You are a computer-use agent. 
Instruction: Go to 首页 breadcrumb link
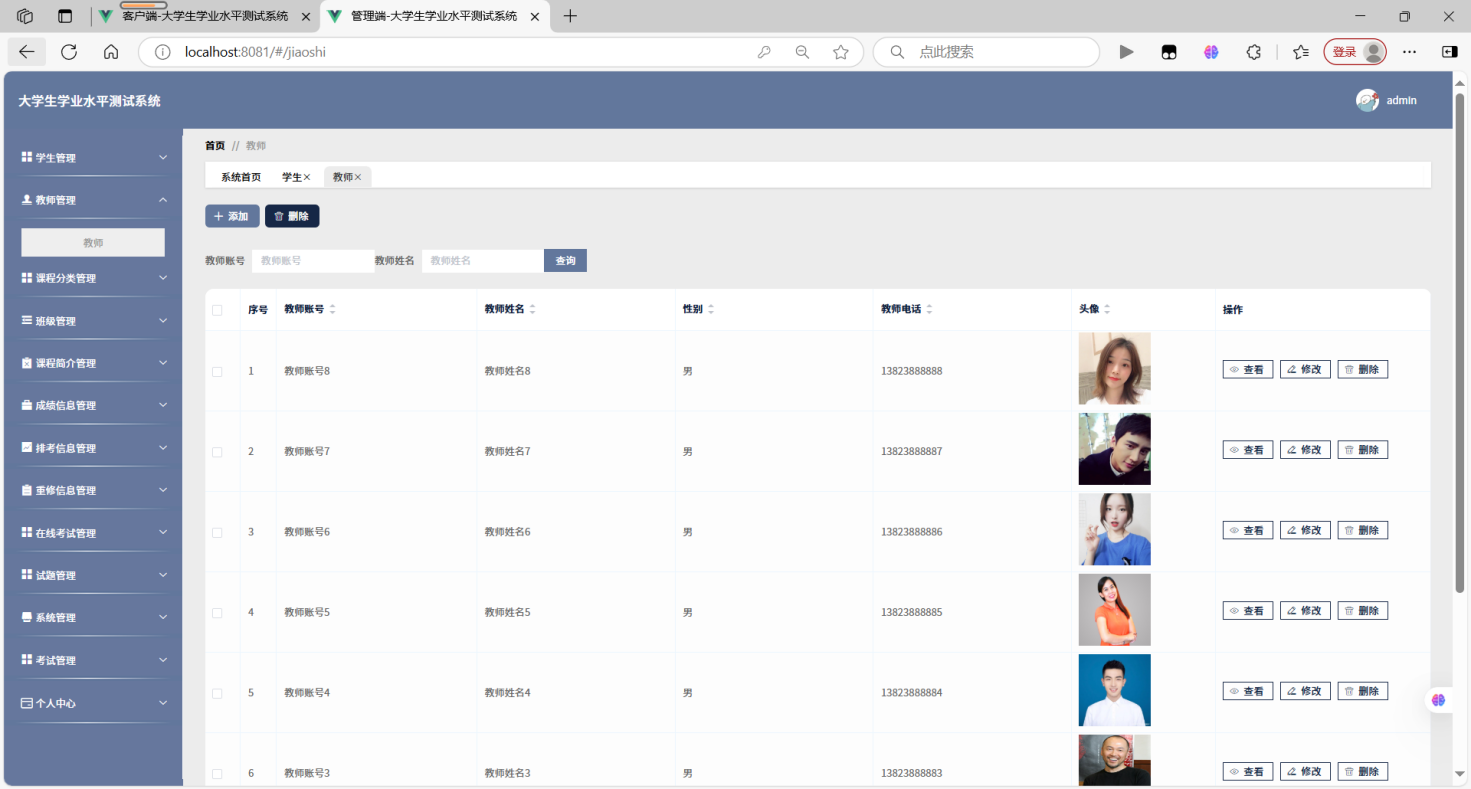click(215, 146)
